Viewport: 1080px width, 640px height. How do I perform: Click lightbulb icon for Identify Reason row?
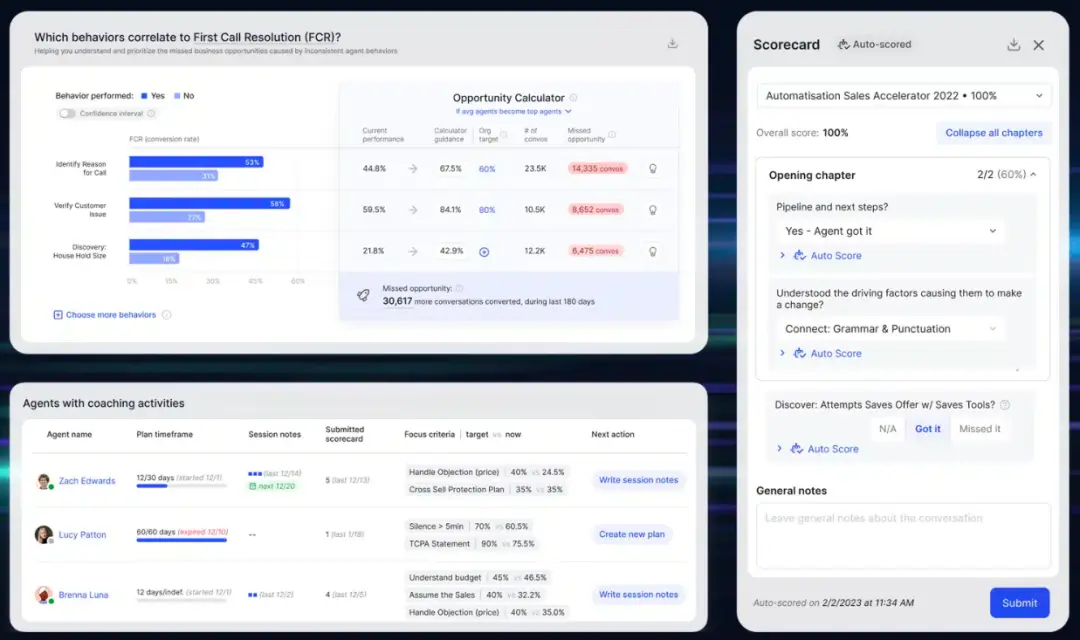653,169
